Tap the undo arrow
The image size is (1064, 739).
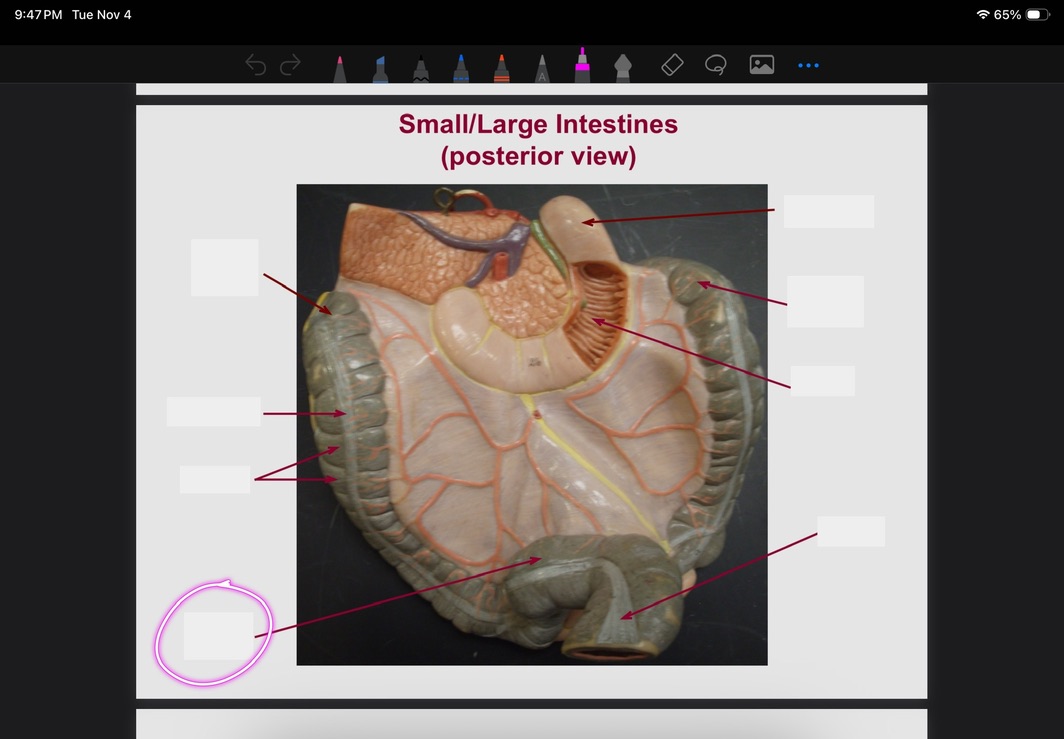(x=256, y=66)
